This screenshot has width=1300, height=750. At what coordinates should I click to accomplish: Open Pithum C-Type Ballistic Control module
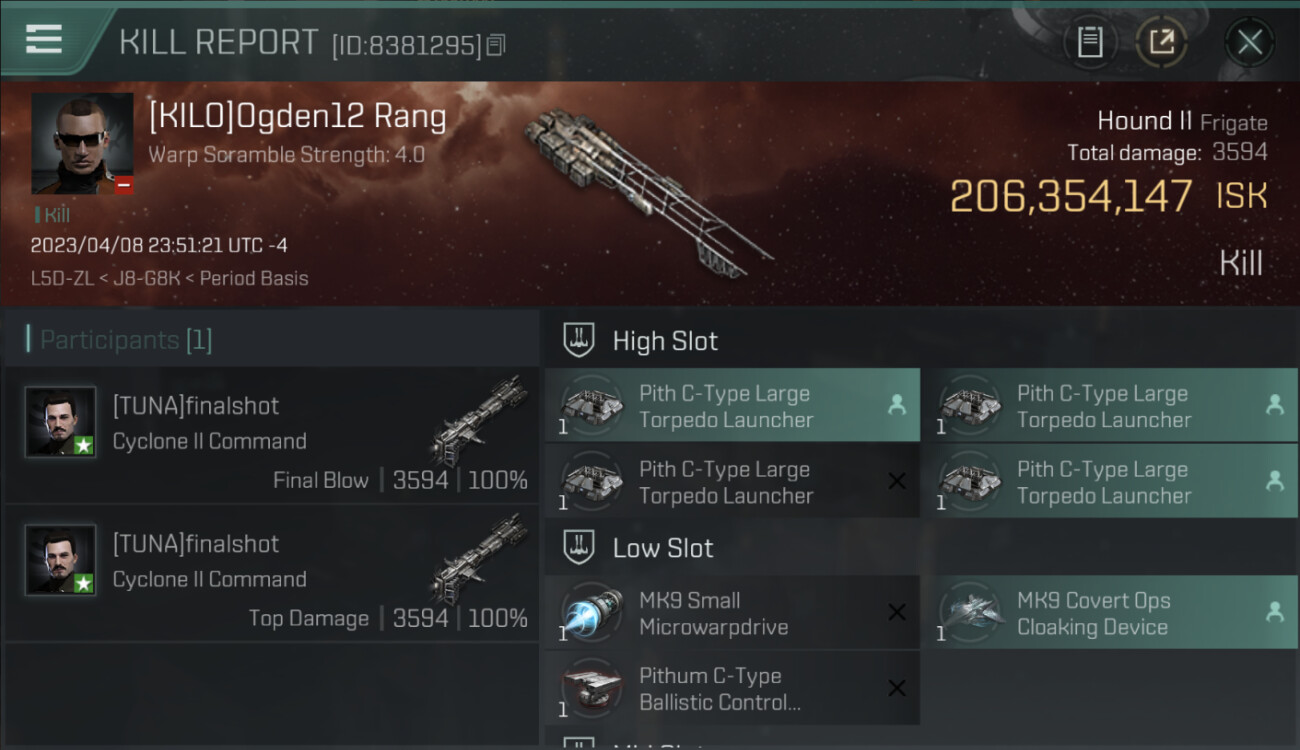(733, 688)
